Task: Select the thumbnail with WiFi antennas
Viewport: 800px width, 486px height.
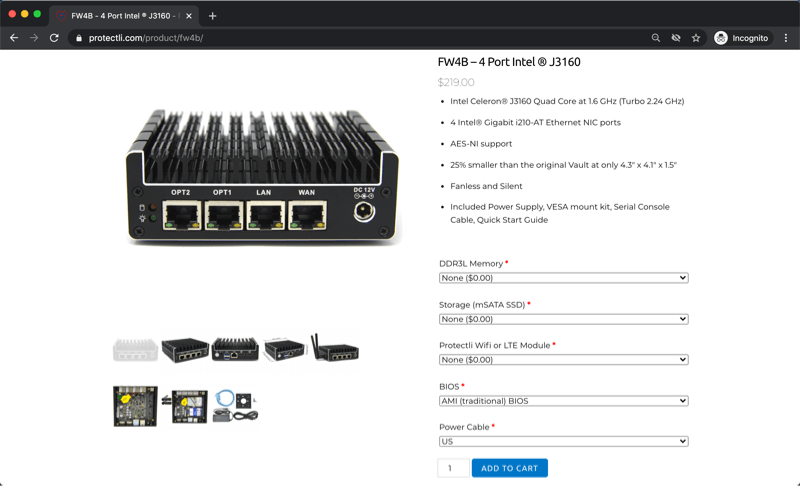Action: click(334, 348)
